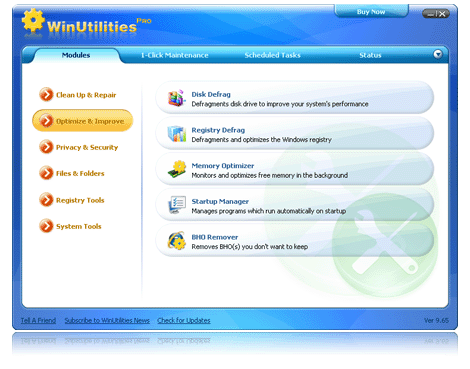This screenshot has width=470, height=369.
Task: Click the Startup Manager title
Action: coord(220,201)
